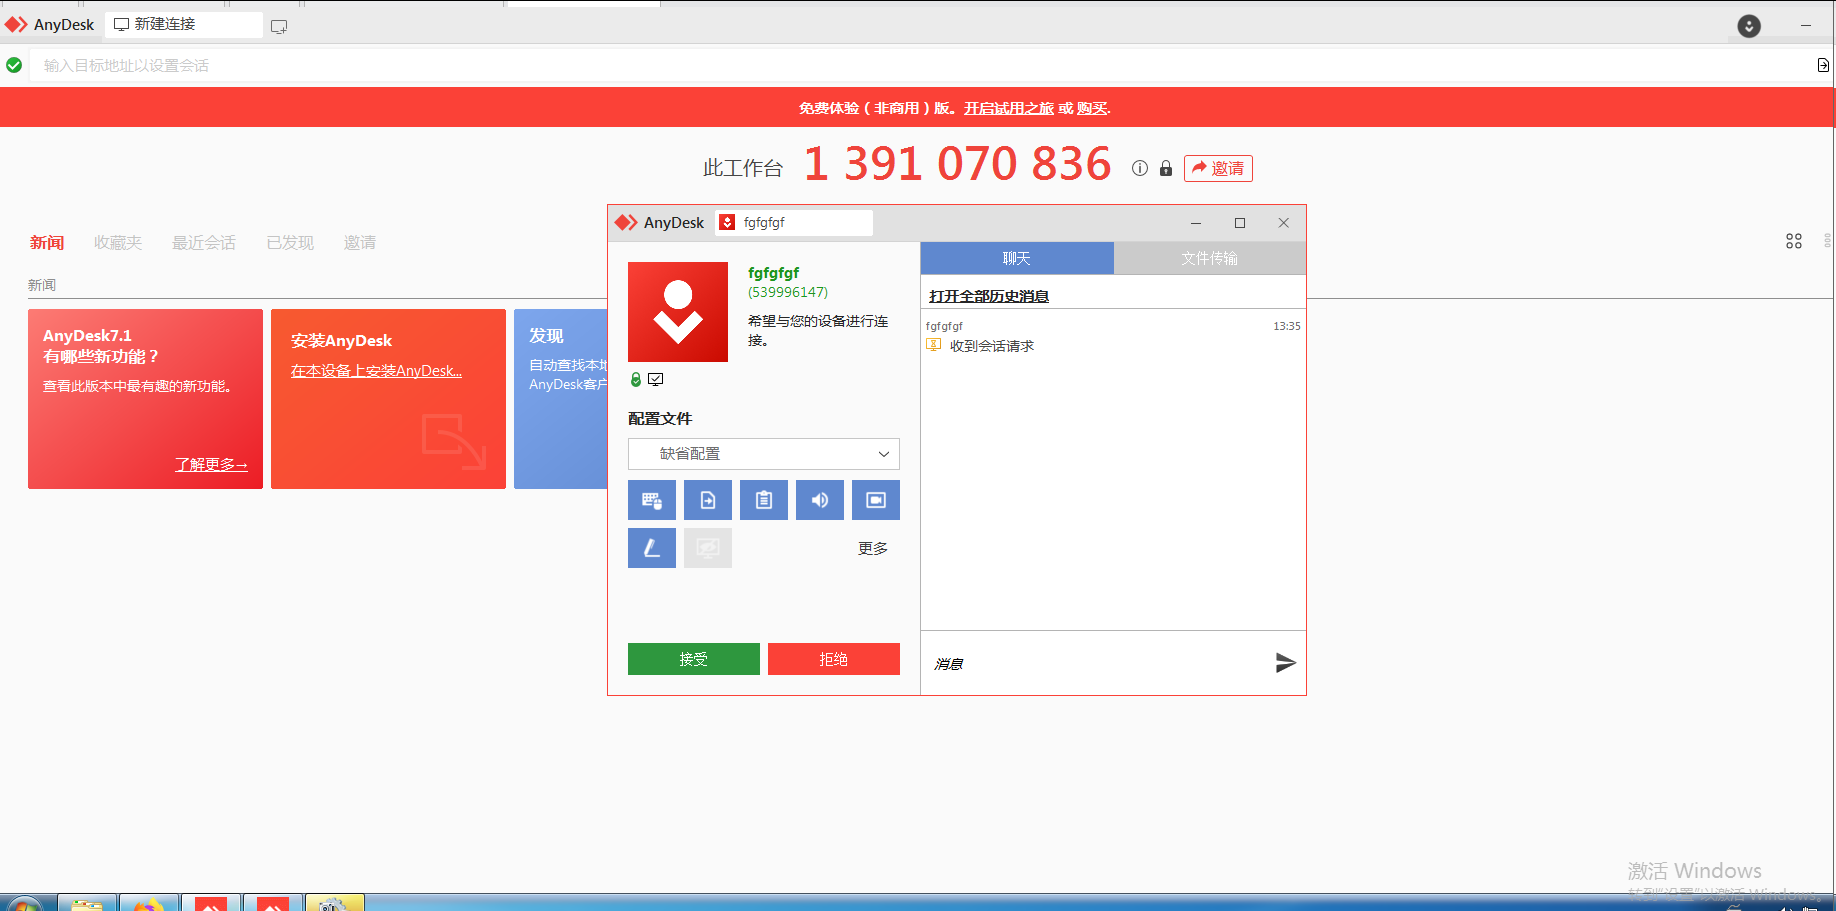Click the screen recording permission icon
This screenshot has height=911, width=1836.
(875, 500)
